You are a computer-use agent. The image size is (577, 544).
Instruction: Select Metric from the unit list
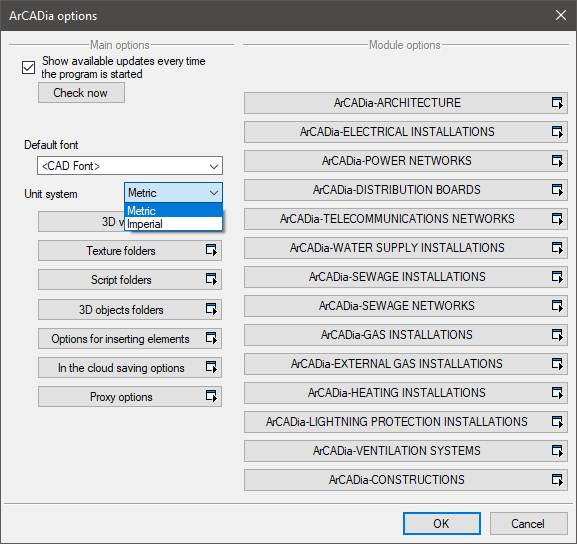point(173,211)
